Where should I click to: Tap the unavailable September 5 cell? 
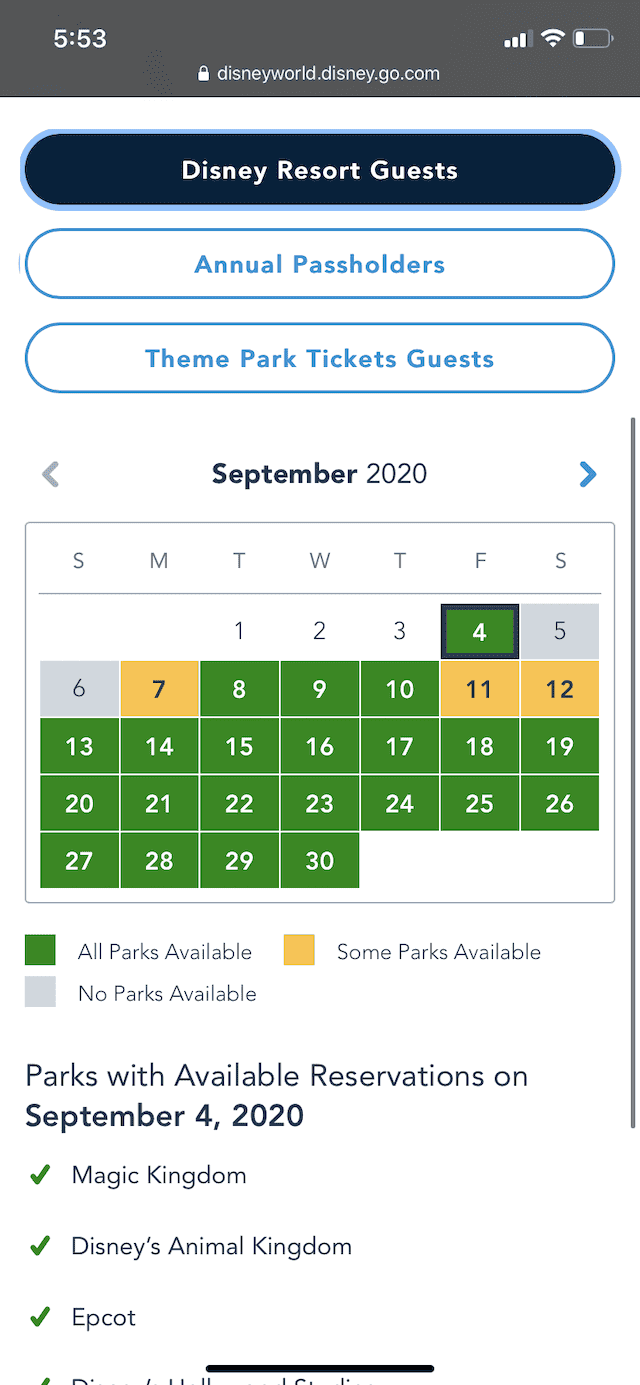point(560,631)
